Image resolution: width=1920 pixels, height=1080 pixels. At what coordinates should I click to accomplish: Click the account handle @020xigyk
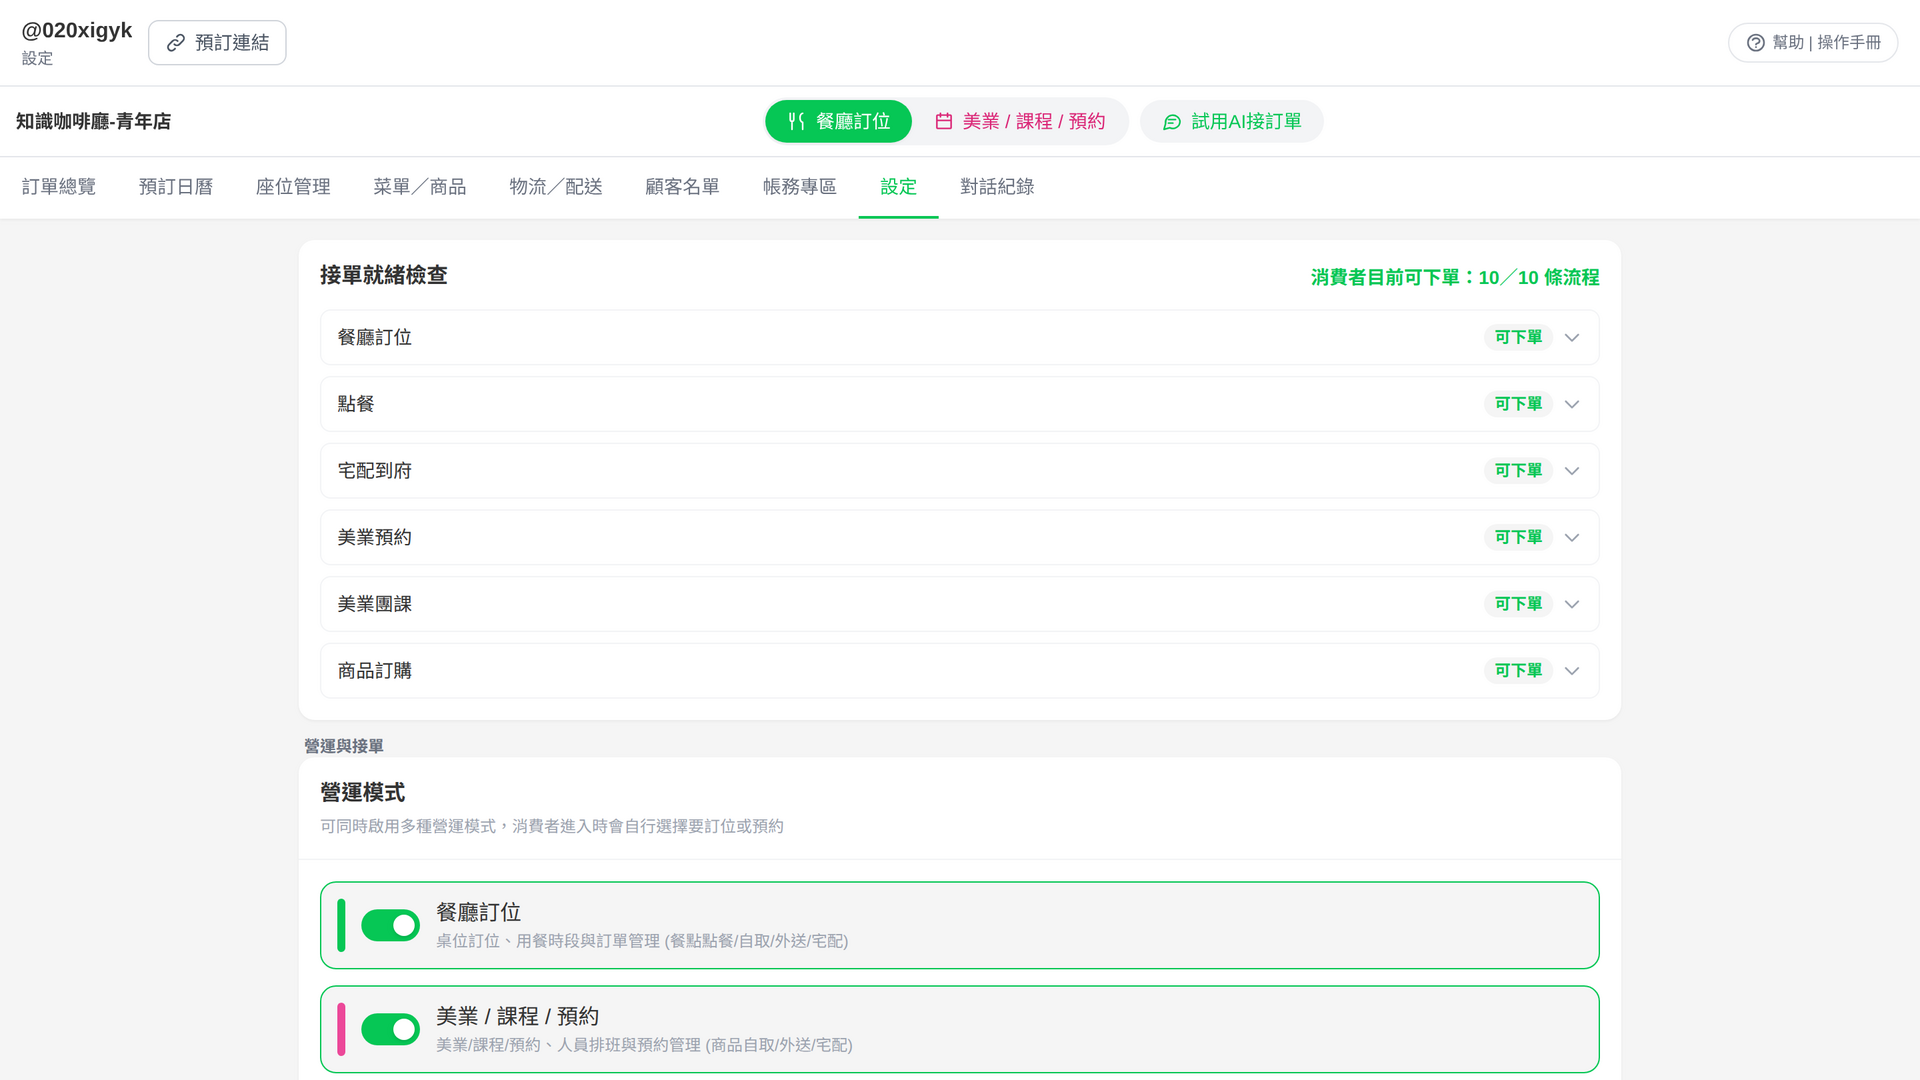(x=77, y=31)
